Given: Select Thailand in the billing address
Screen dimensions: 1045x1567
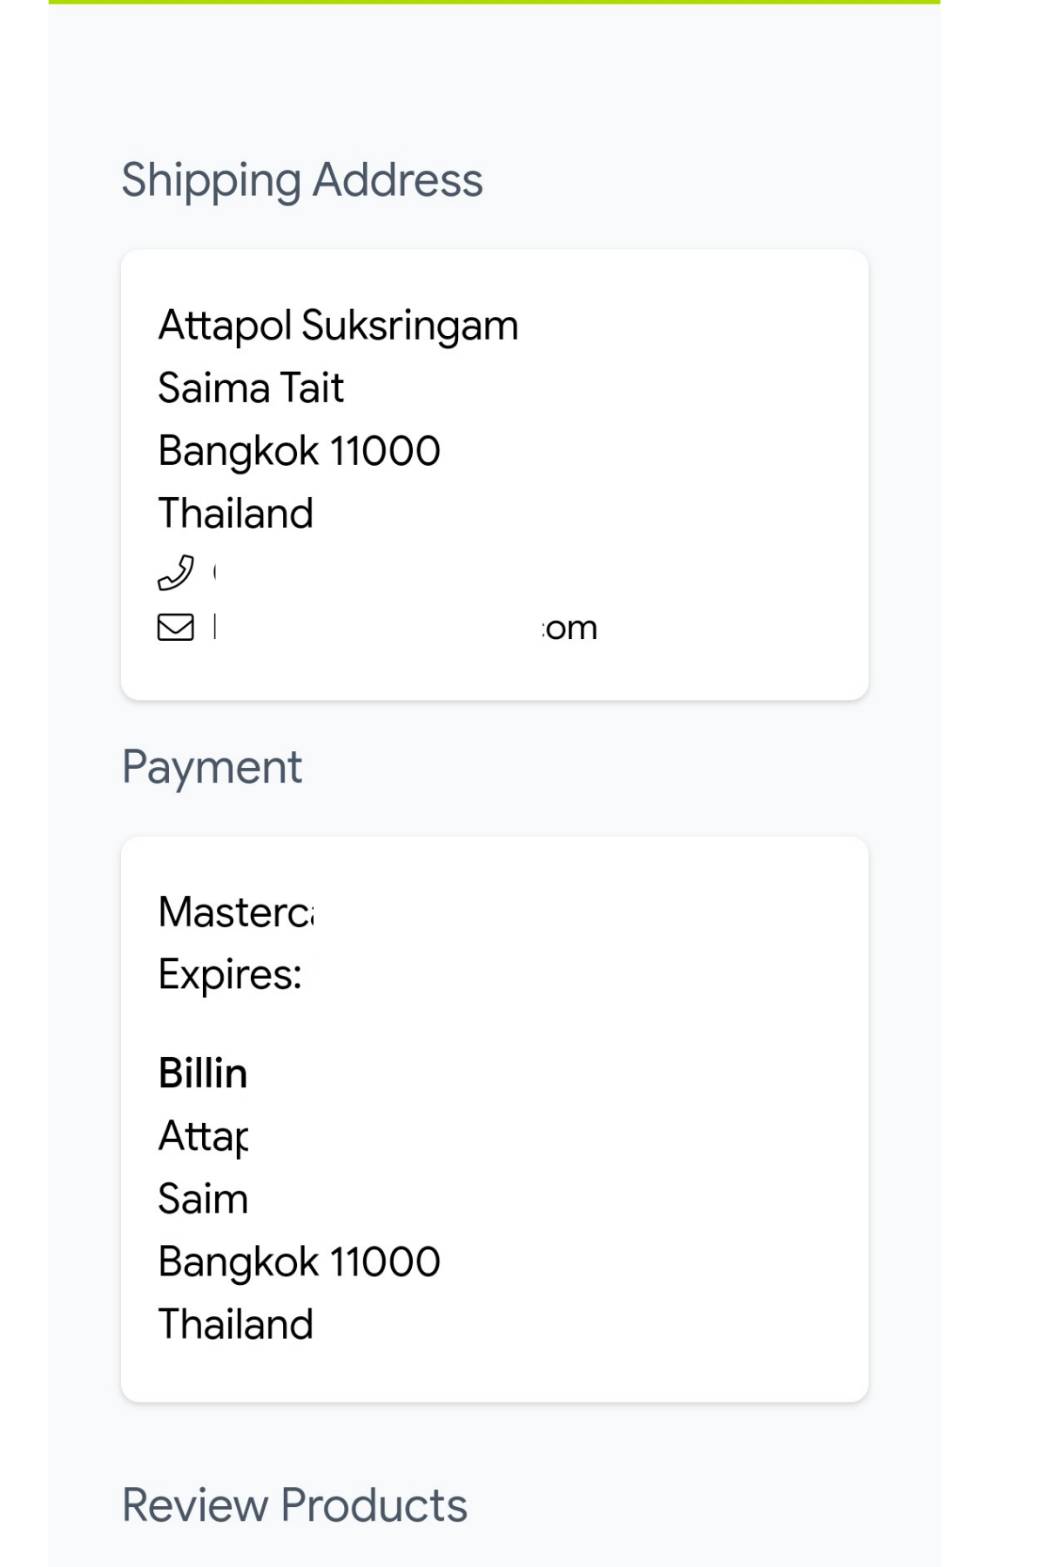Looking at the screenshot, I should coord(236,1324).
